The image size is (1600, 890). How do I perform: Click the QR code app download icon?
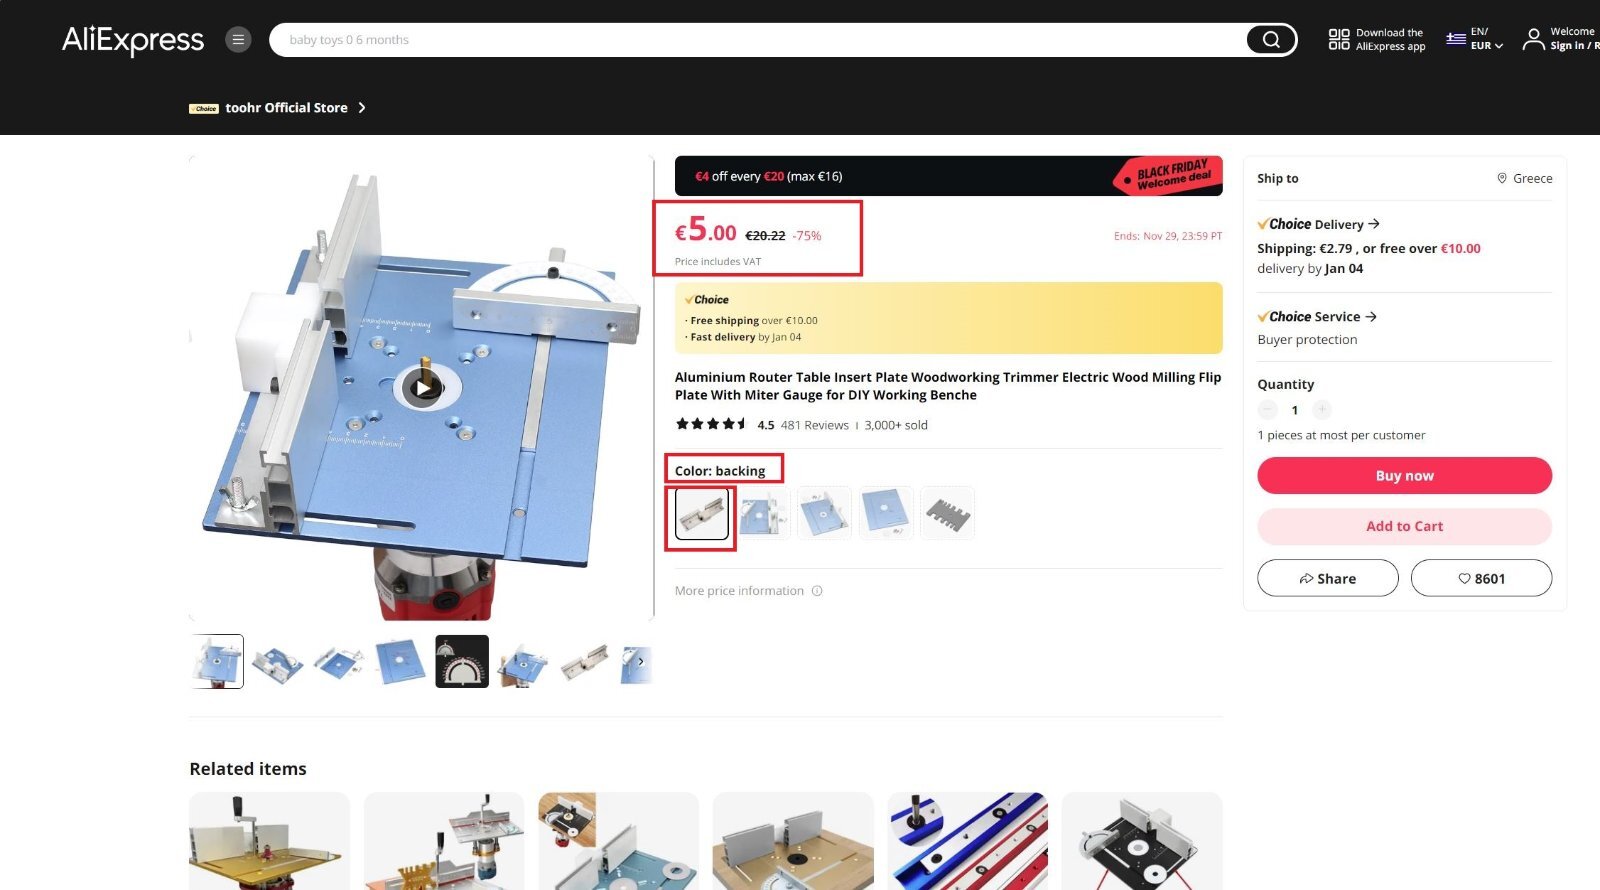pyautogui.click(x=1338, y=39)
